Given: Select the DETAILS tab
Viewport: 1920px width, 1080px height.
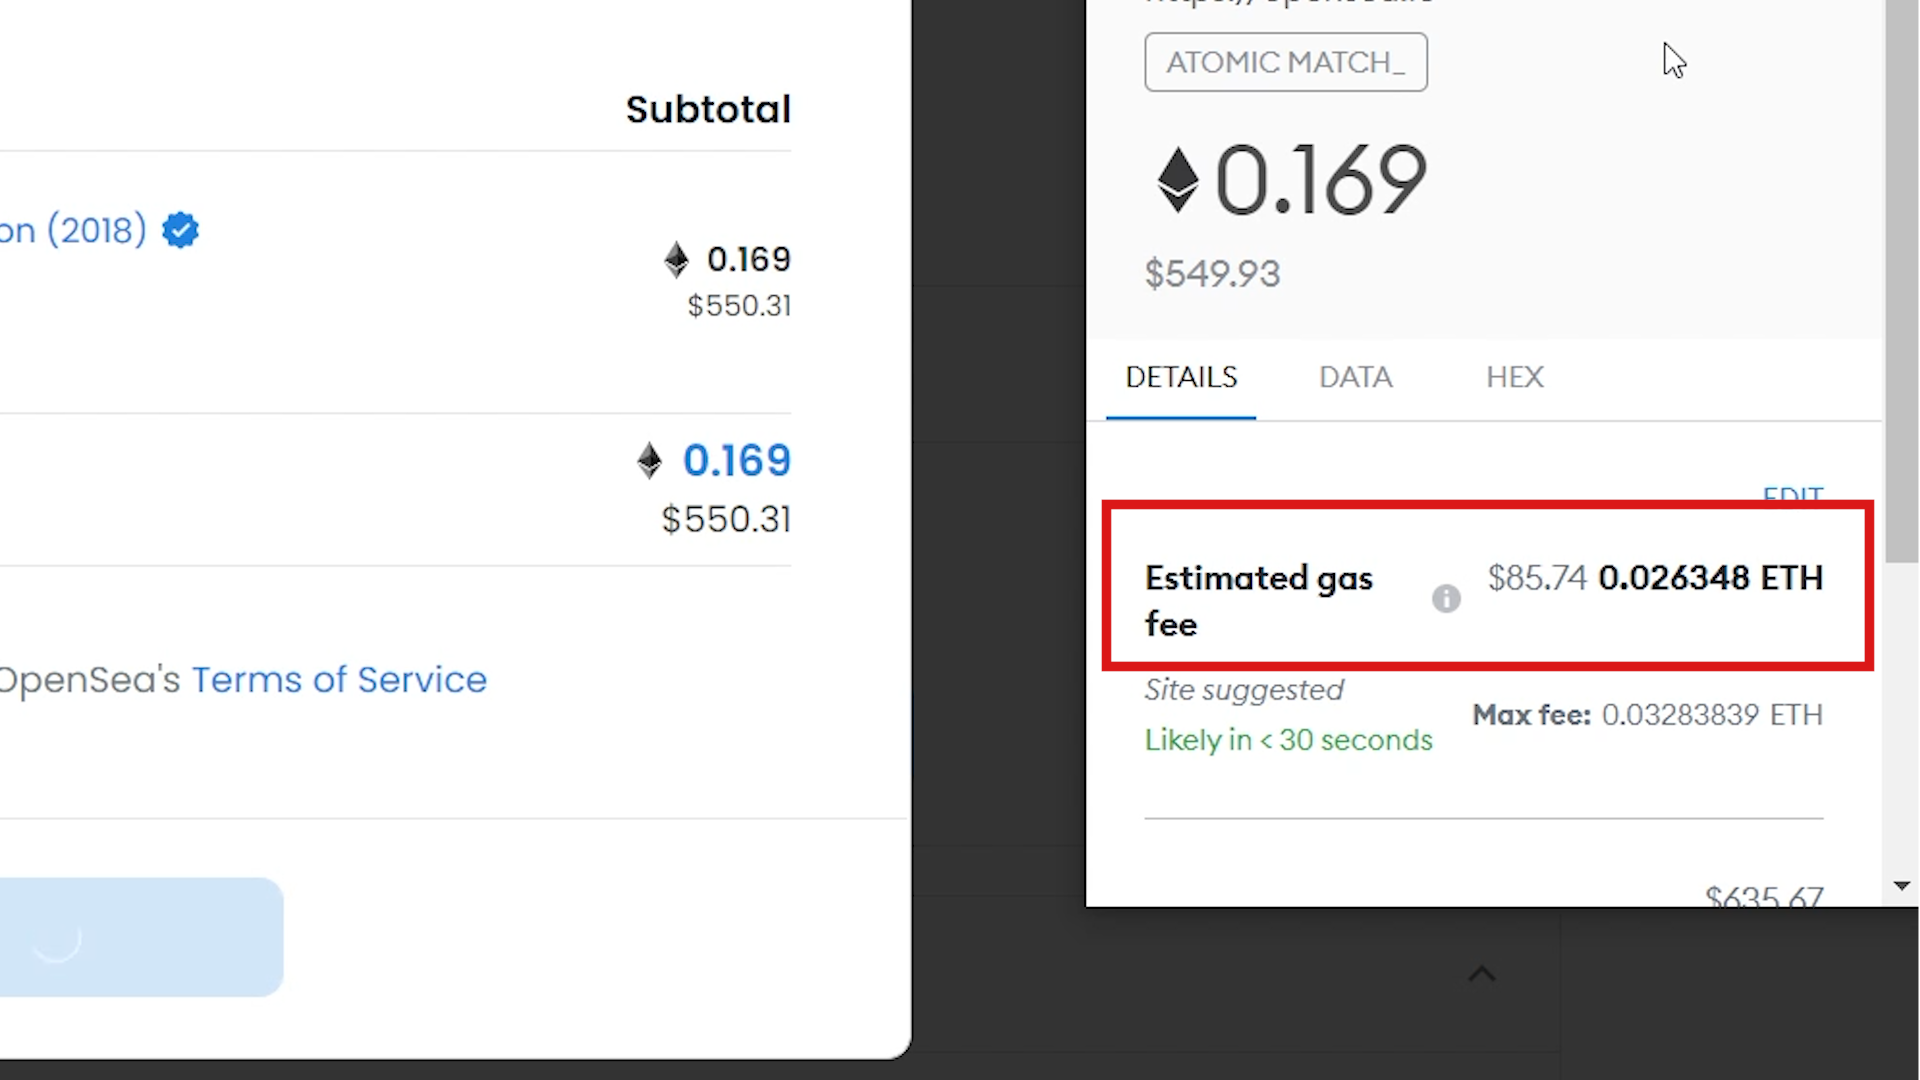Looking at the screenshot, I should (x=1181, y=377).
